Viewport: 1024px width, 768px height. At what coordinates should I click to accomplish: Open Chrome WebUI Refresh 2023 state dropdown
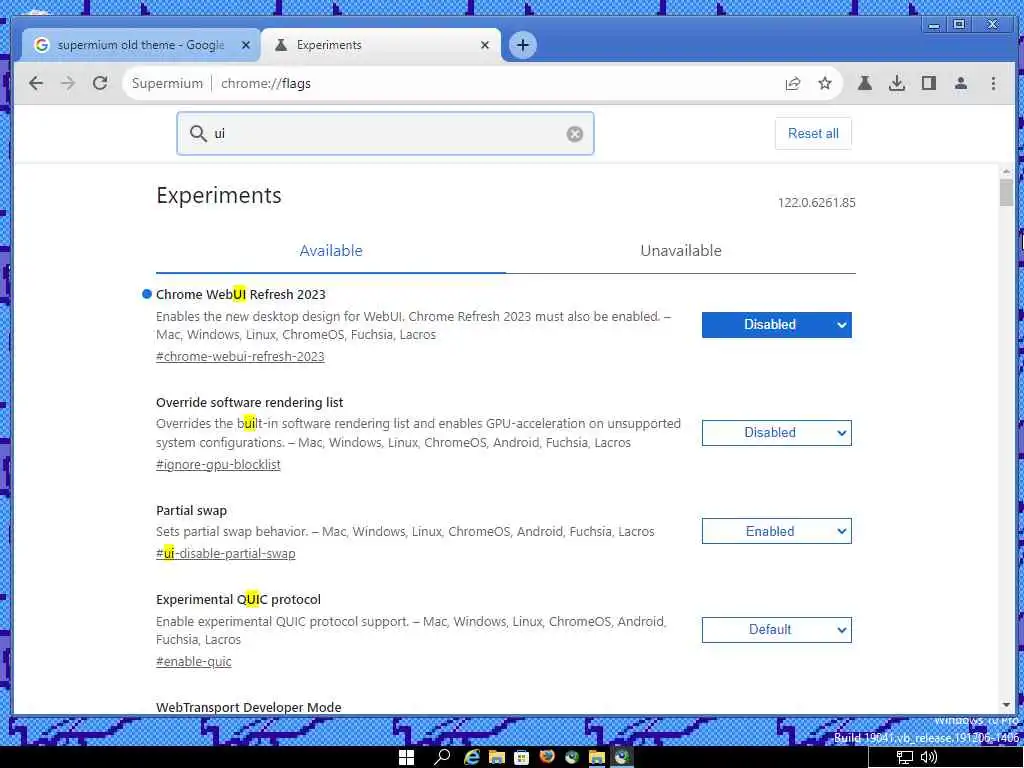click(x=776, y=325)
